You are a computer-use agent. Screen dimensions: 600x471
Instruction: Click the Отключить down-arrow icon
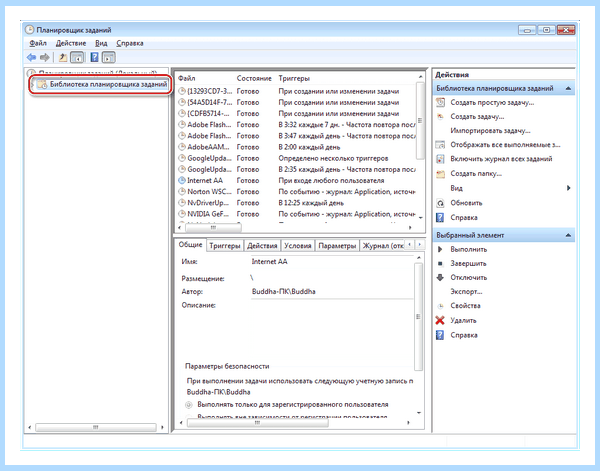440,278
